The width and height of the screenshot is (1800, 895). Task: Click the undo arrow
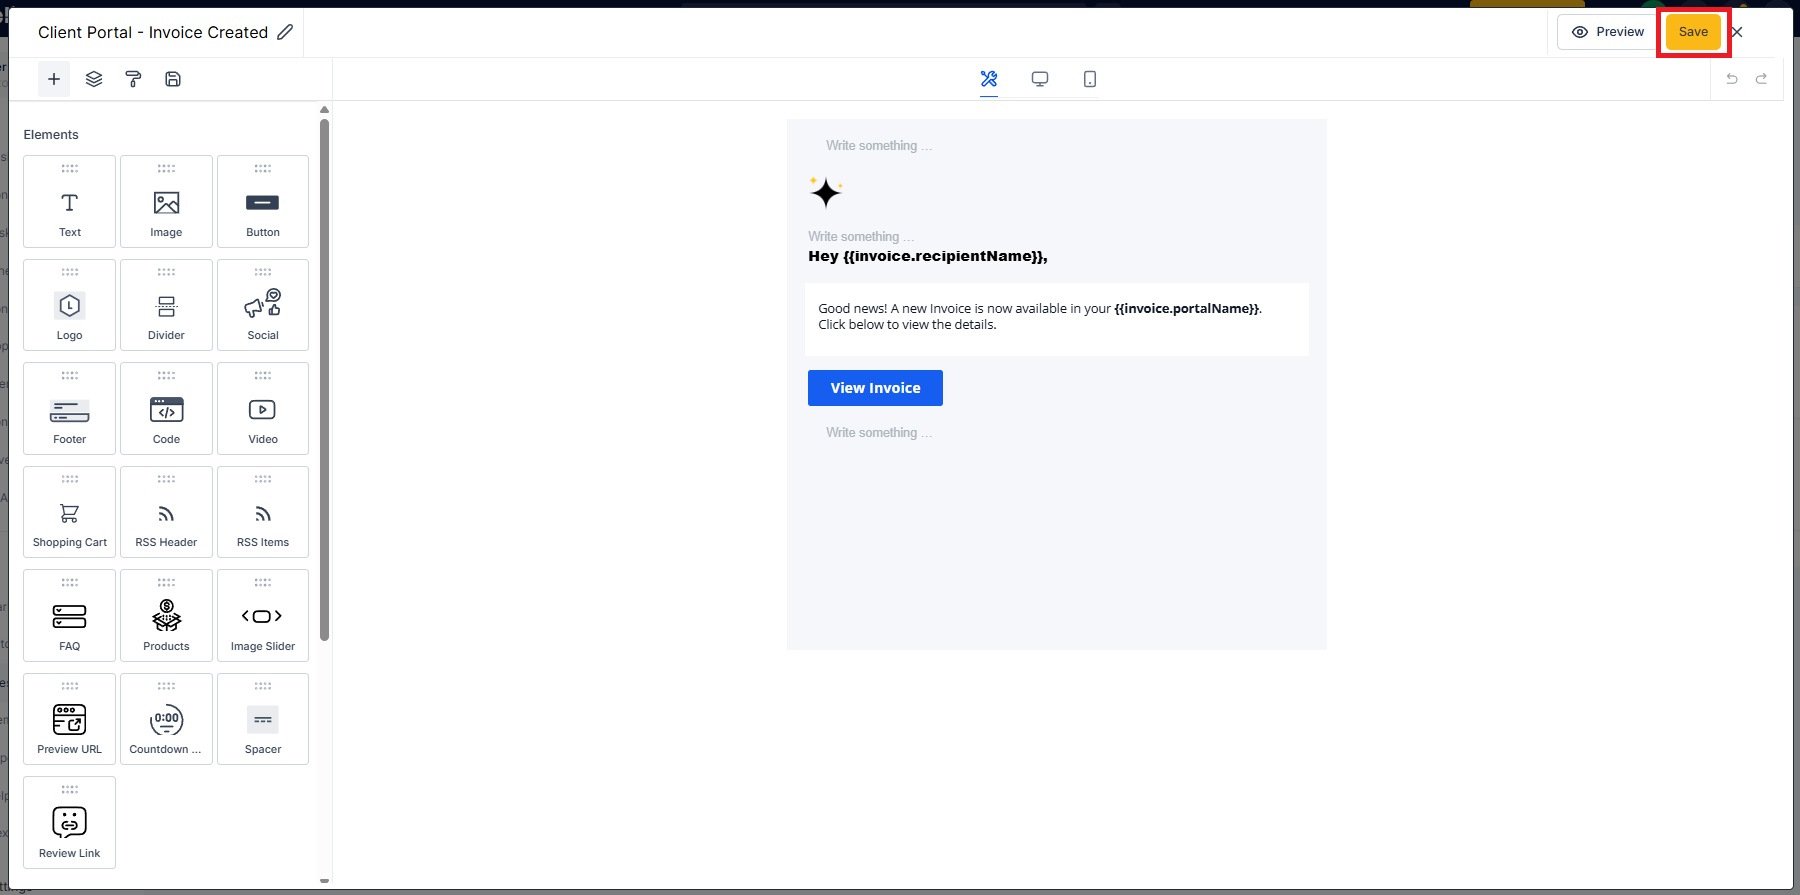coord(1732,79)
